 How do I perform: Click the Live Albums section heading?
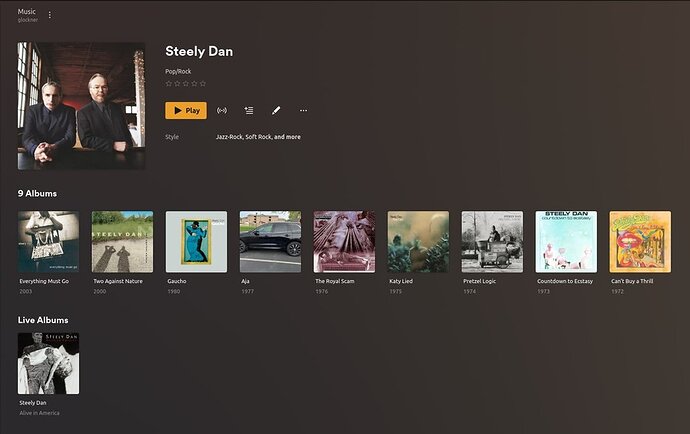click(43, 320)
